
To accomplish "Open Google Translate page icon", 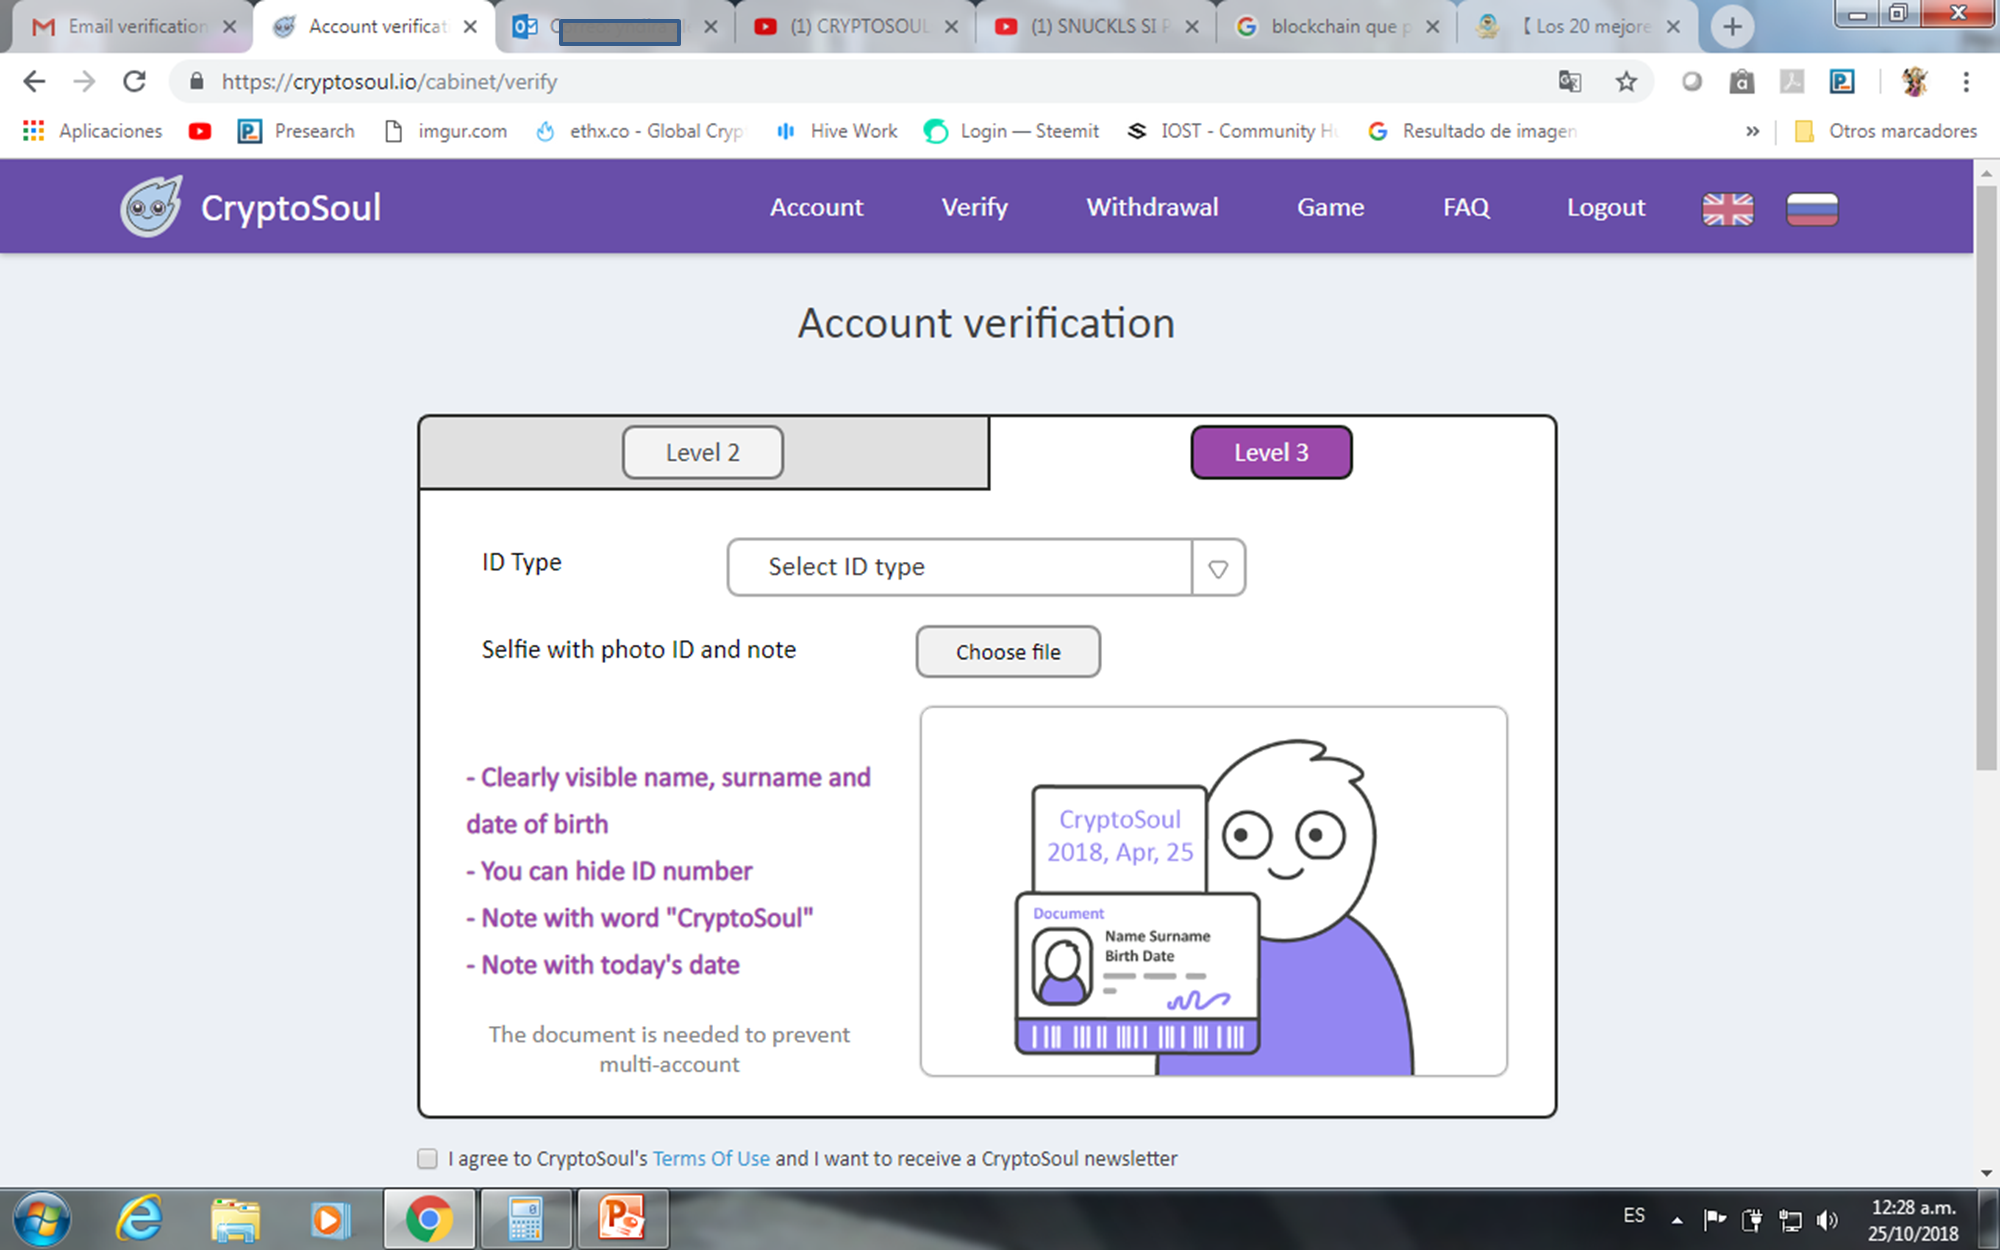I will 1570,82.
